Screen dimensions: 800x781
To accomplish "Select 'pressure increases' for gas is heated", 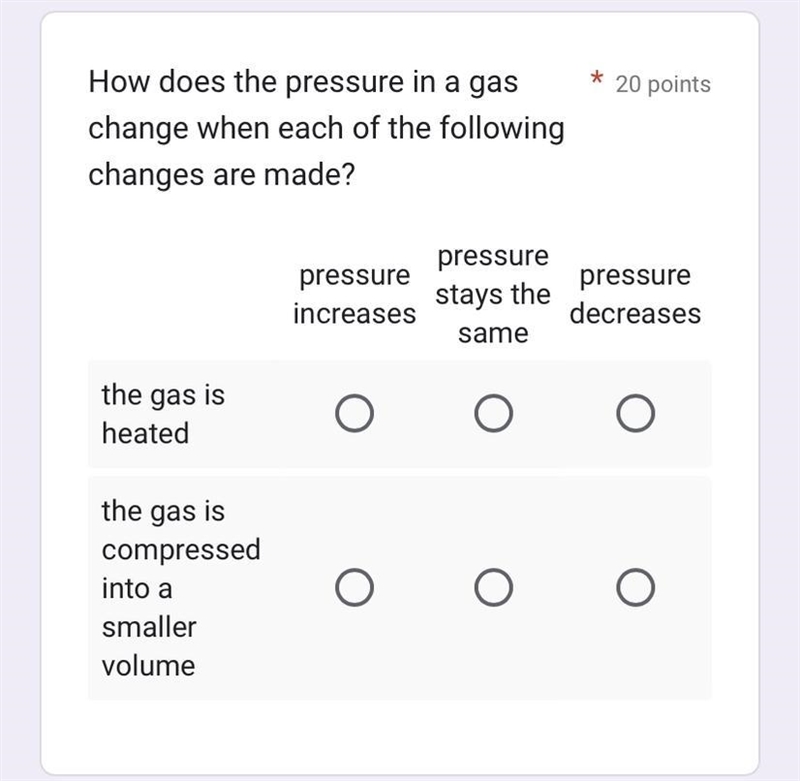I will coord(354,413).
